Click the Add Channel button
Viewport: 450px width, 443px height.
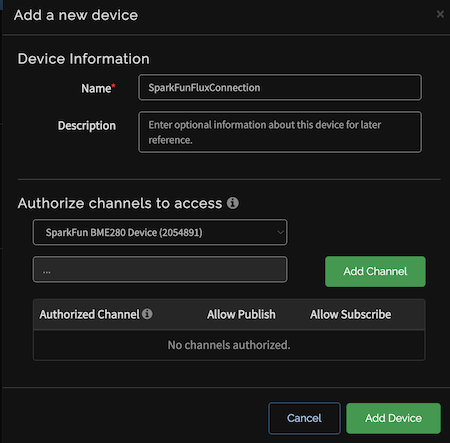(375, 271)
